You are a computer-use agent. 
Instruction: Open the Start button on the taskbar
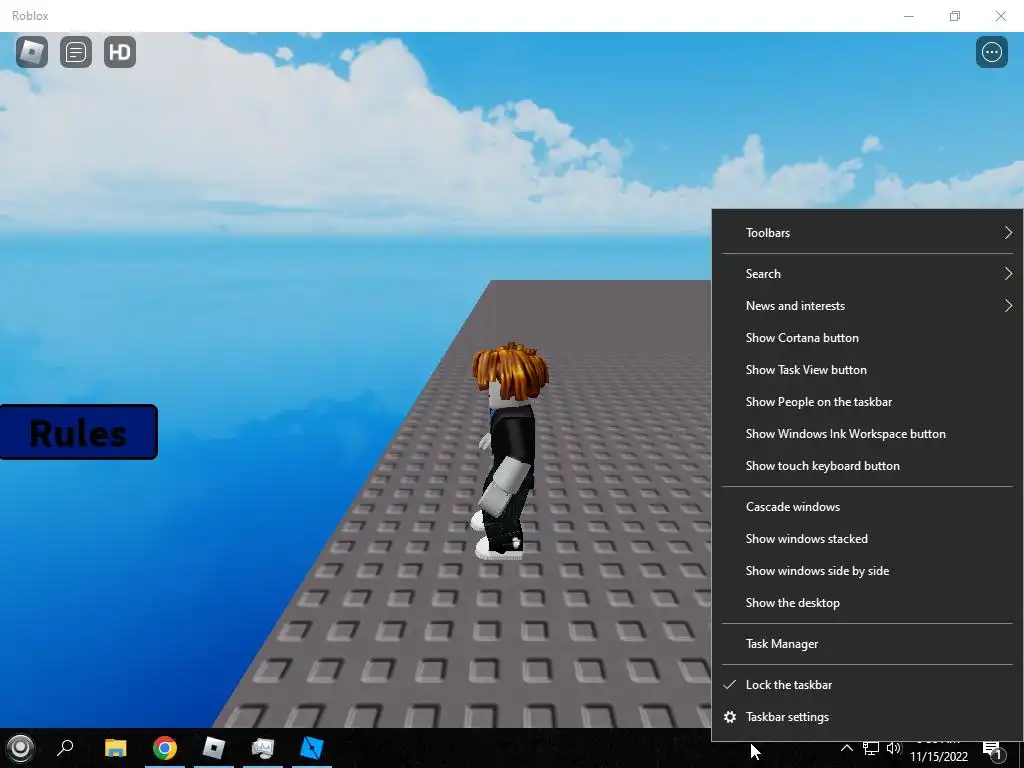(20, 748)
